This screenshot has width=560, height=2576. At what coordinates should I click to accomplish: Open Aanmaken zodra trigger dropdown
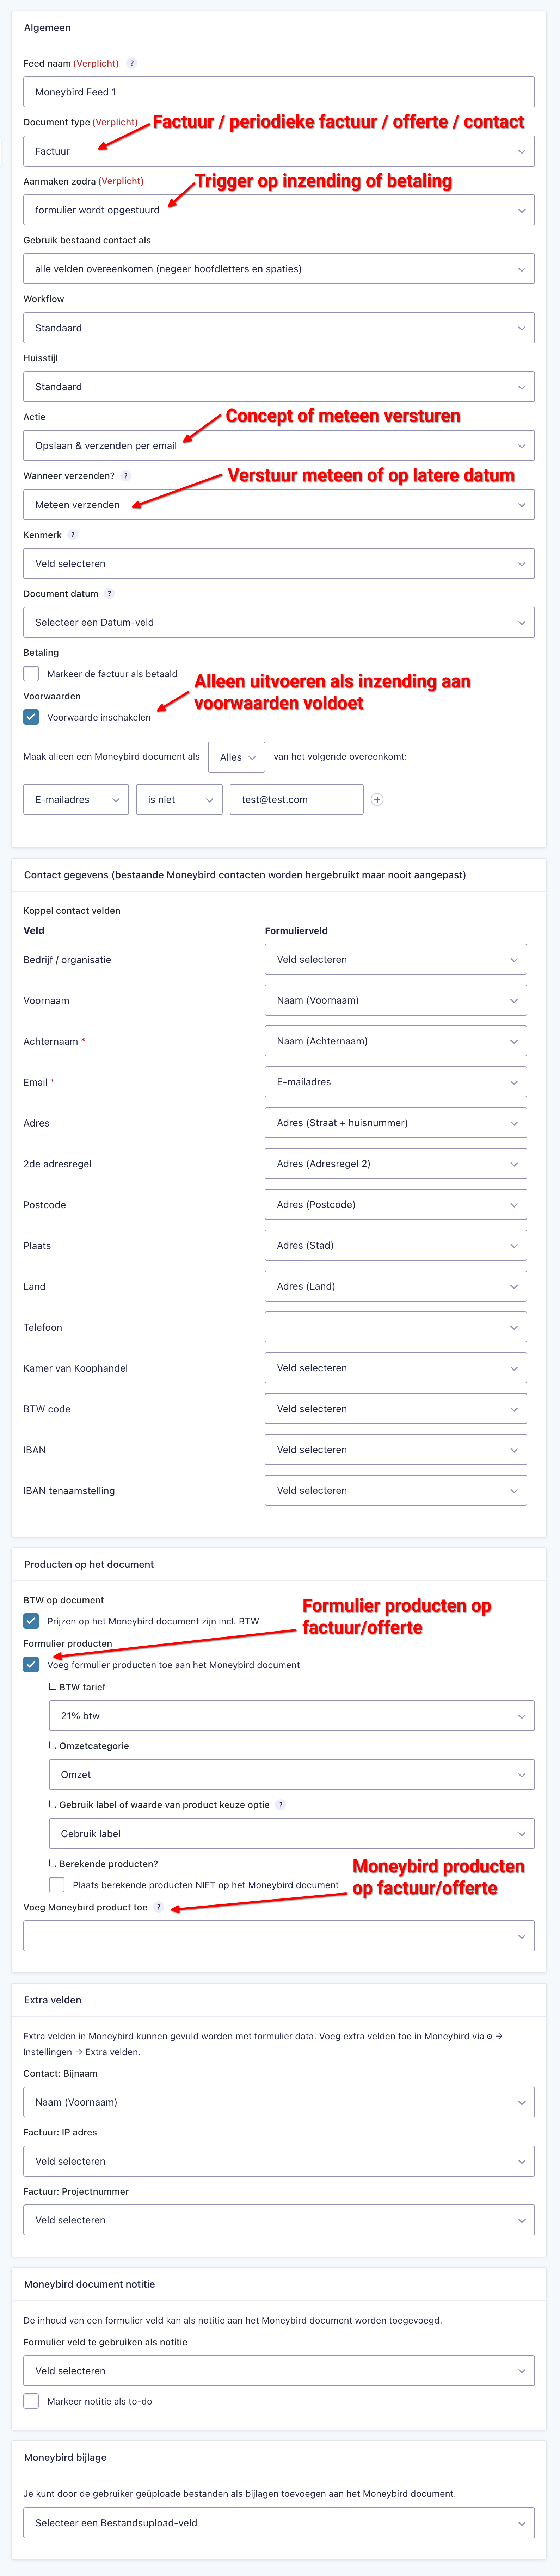278,210
